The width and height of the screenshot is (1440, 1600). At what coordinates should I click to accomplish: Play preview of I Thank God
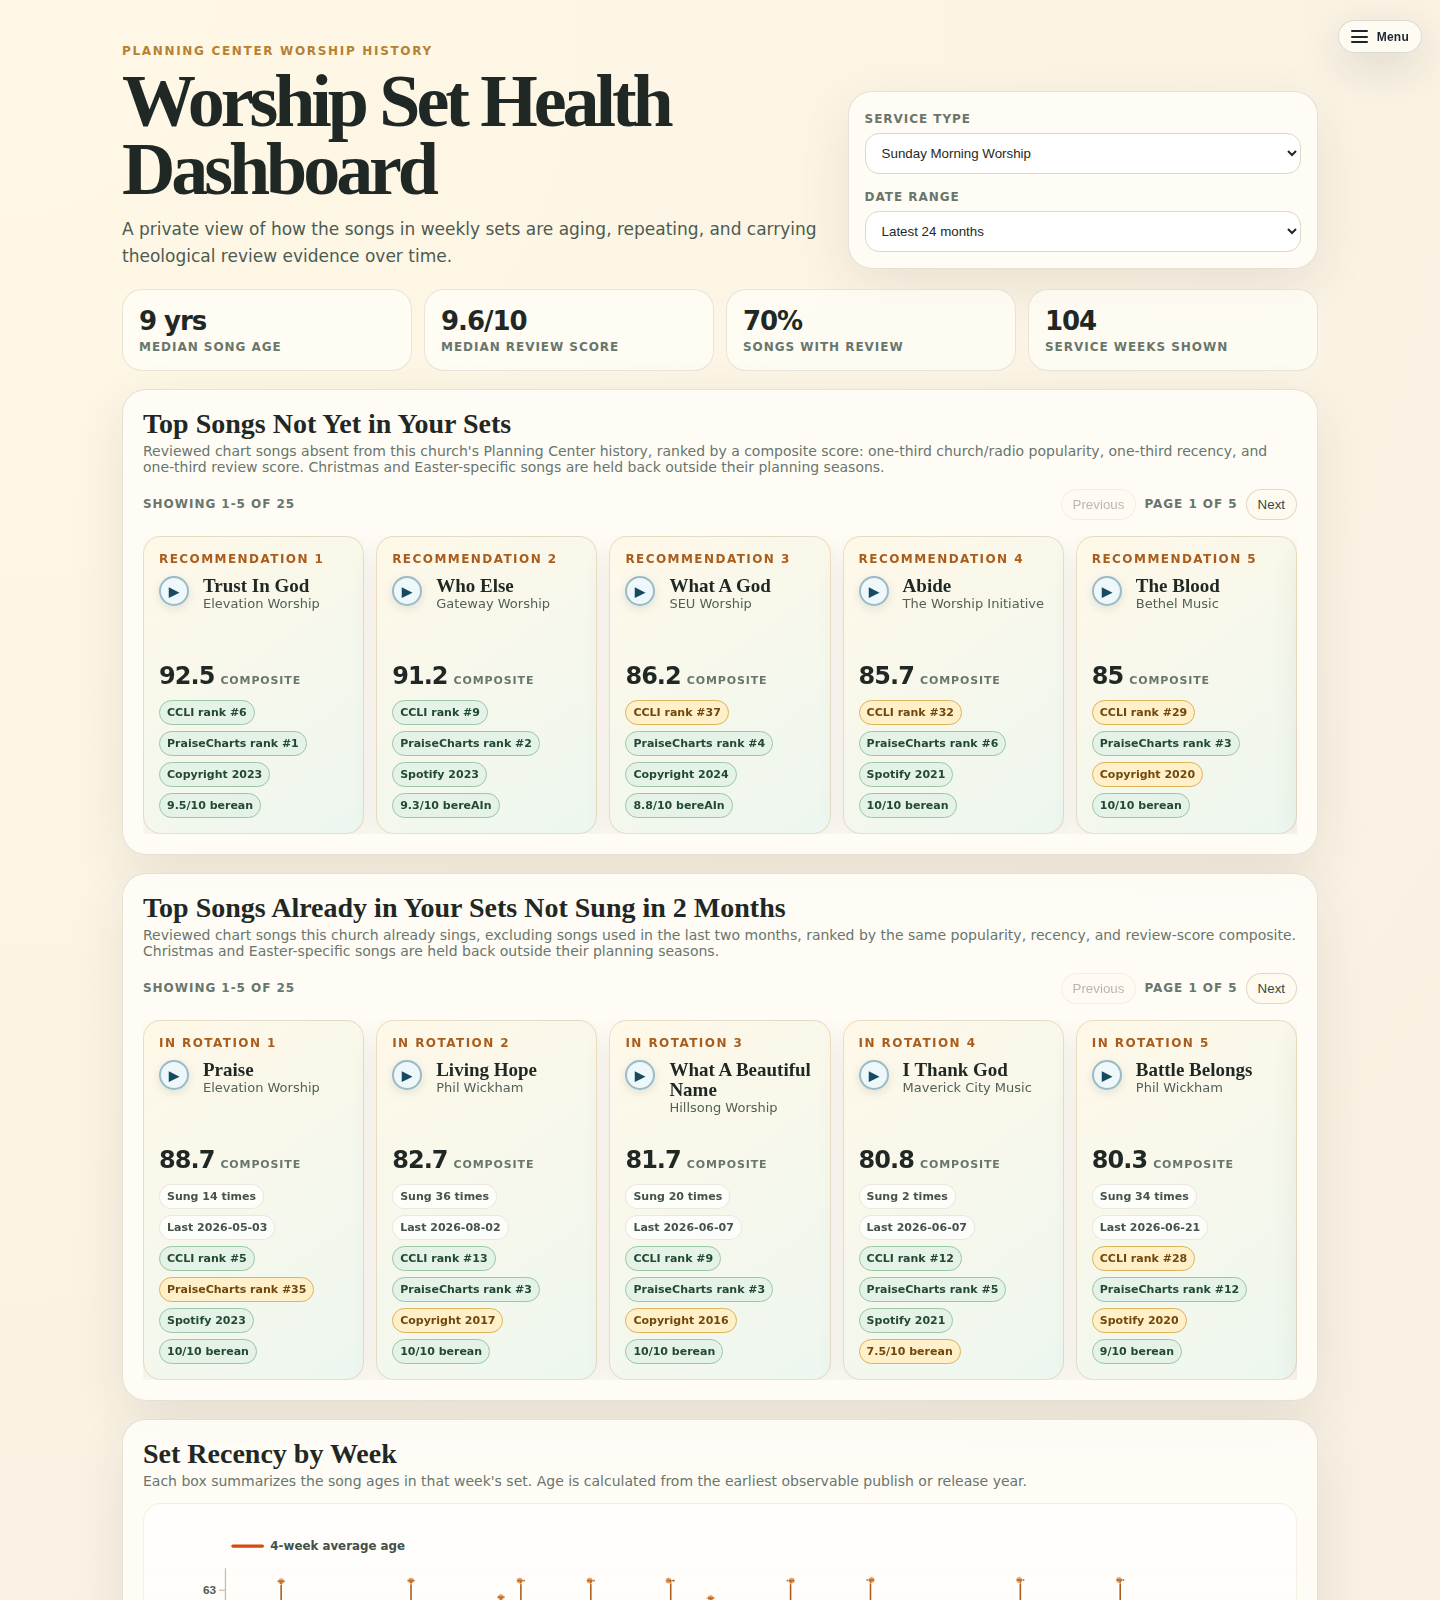874,1076
